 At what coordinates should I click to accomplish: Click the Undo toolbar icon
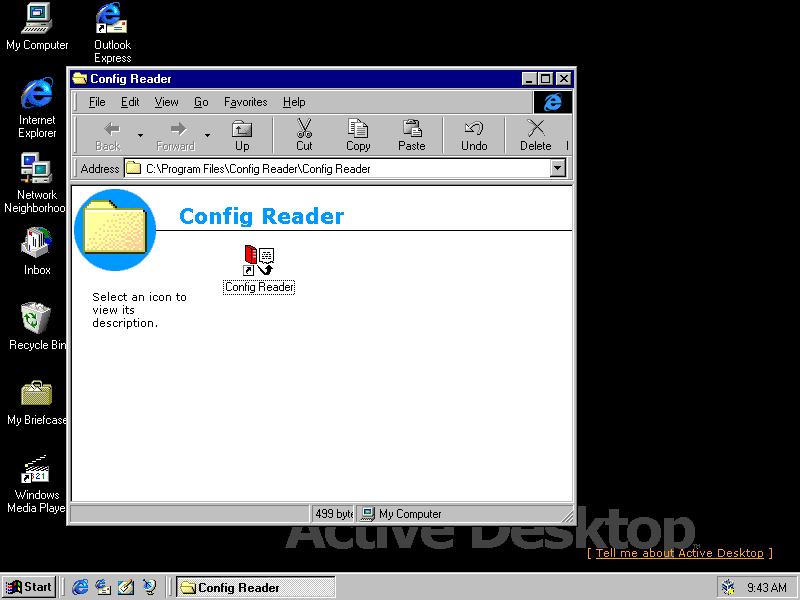tap(474, 135)
